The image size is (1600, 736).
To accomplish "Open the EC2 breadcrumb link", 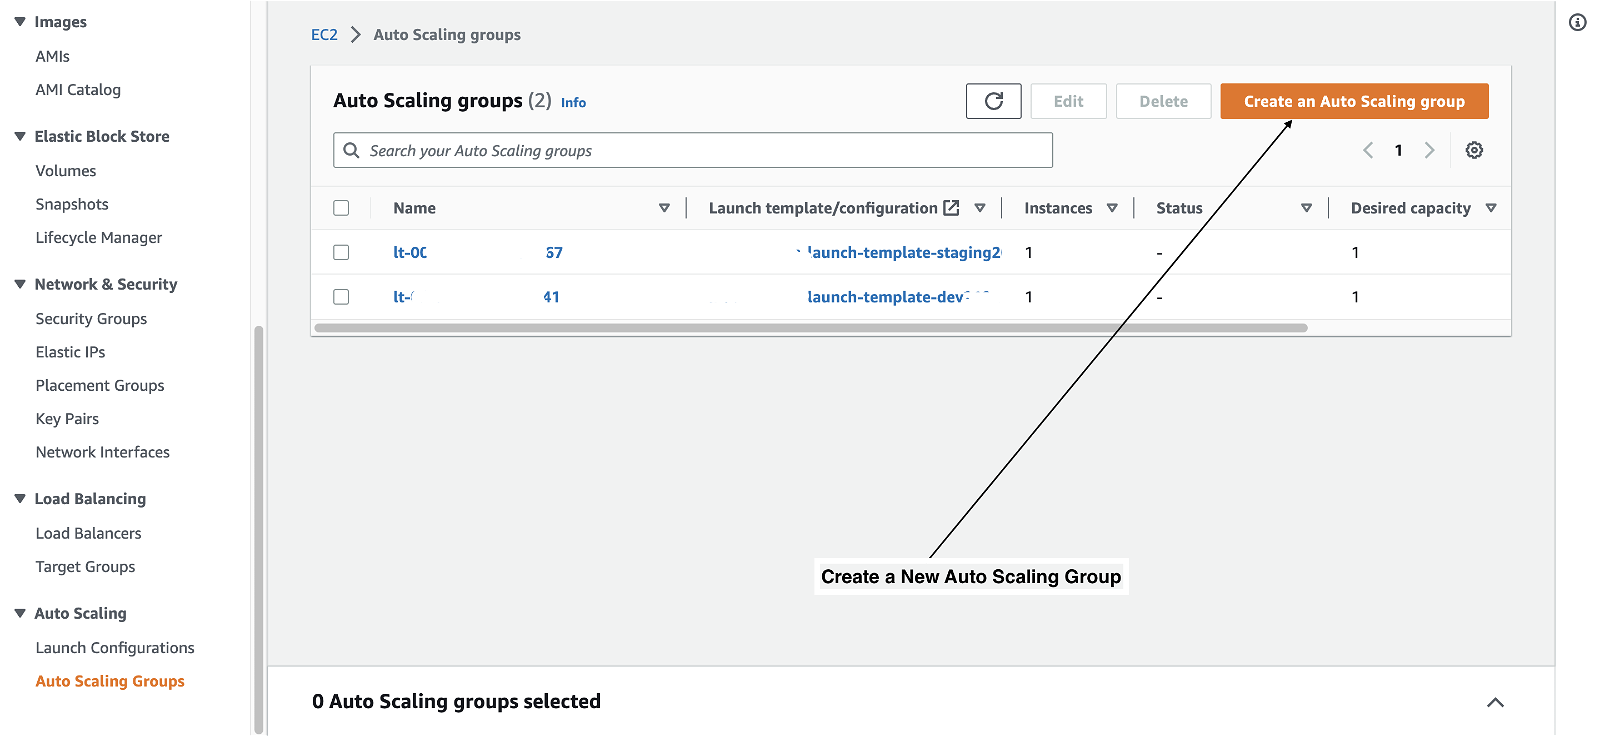I will coord(324,35).
